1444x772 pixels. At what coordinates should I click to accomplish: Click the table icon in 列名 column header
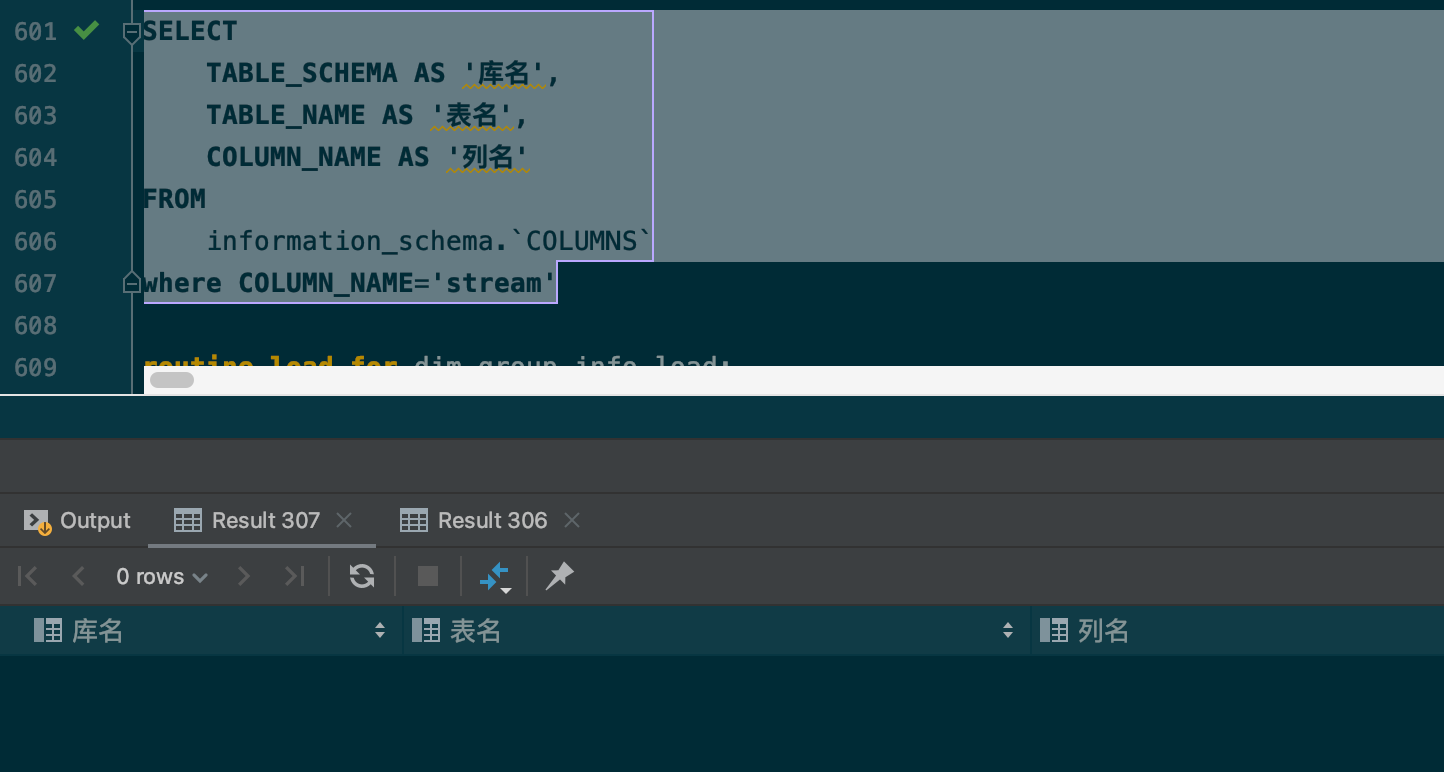coord(1054,630)
